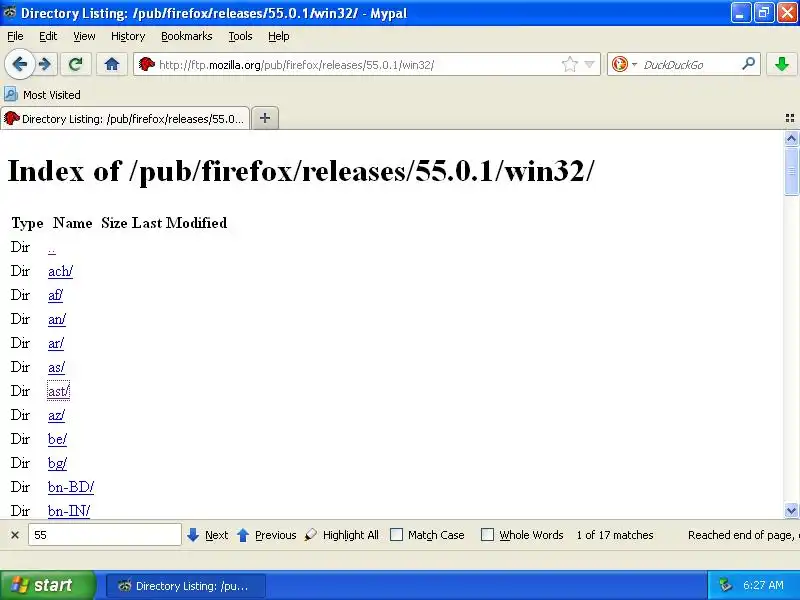Viewport: 800px width, 600px height.
Task: Open the az/ directory link
Action: [x=56, y=415]
